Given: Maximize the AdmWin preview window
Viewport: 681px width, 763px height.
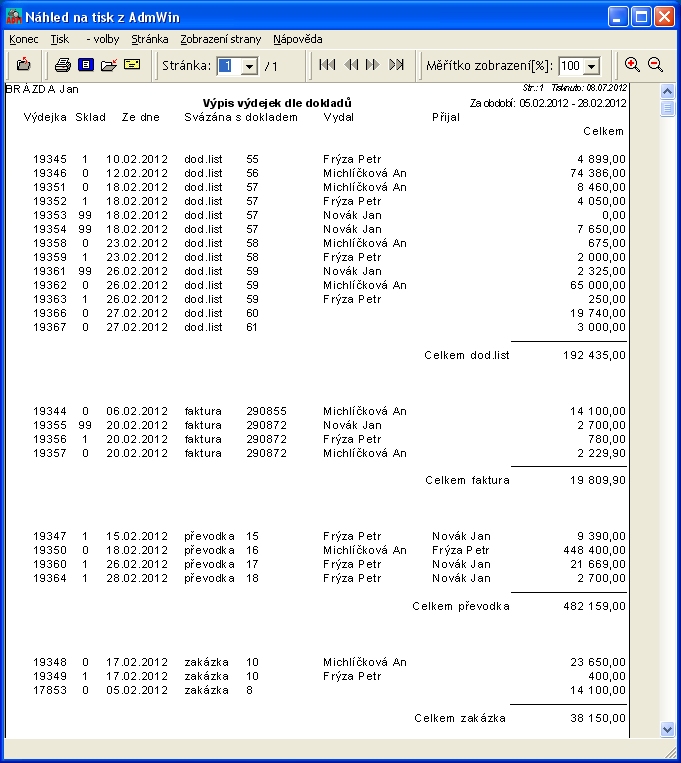Looking at the screenshot, I should [x=641, y=17].
